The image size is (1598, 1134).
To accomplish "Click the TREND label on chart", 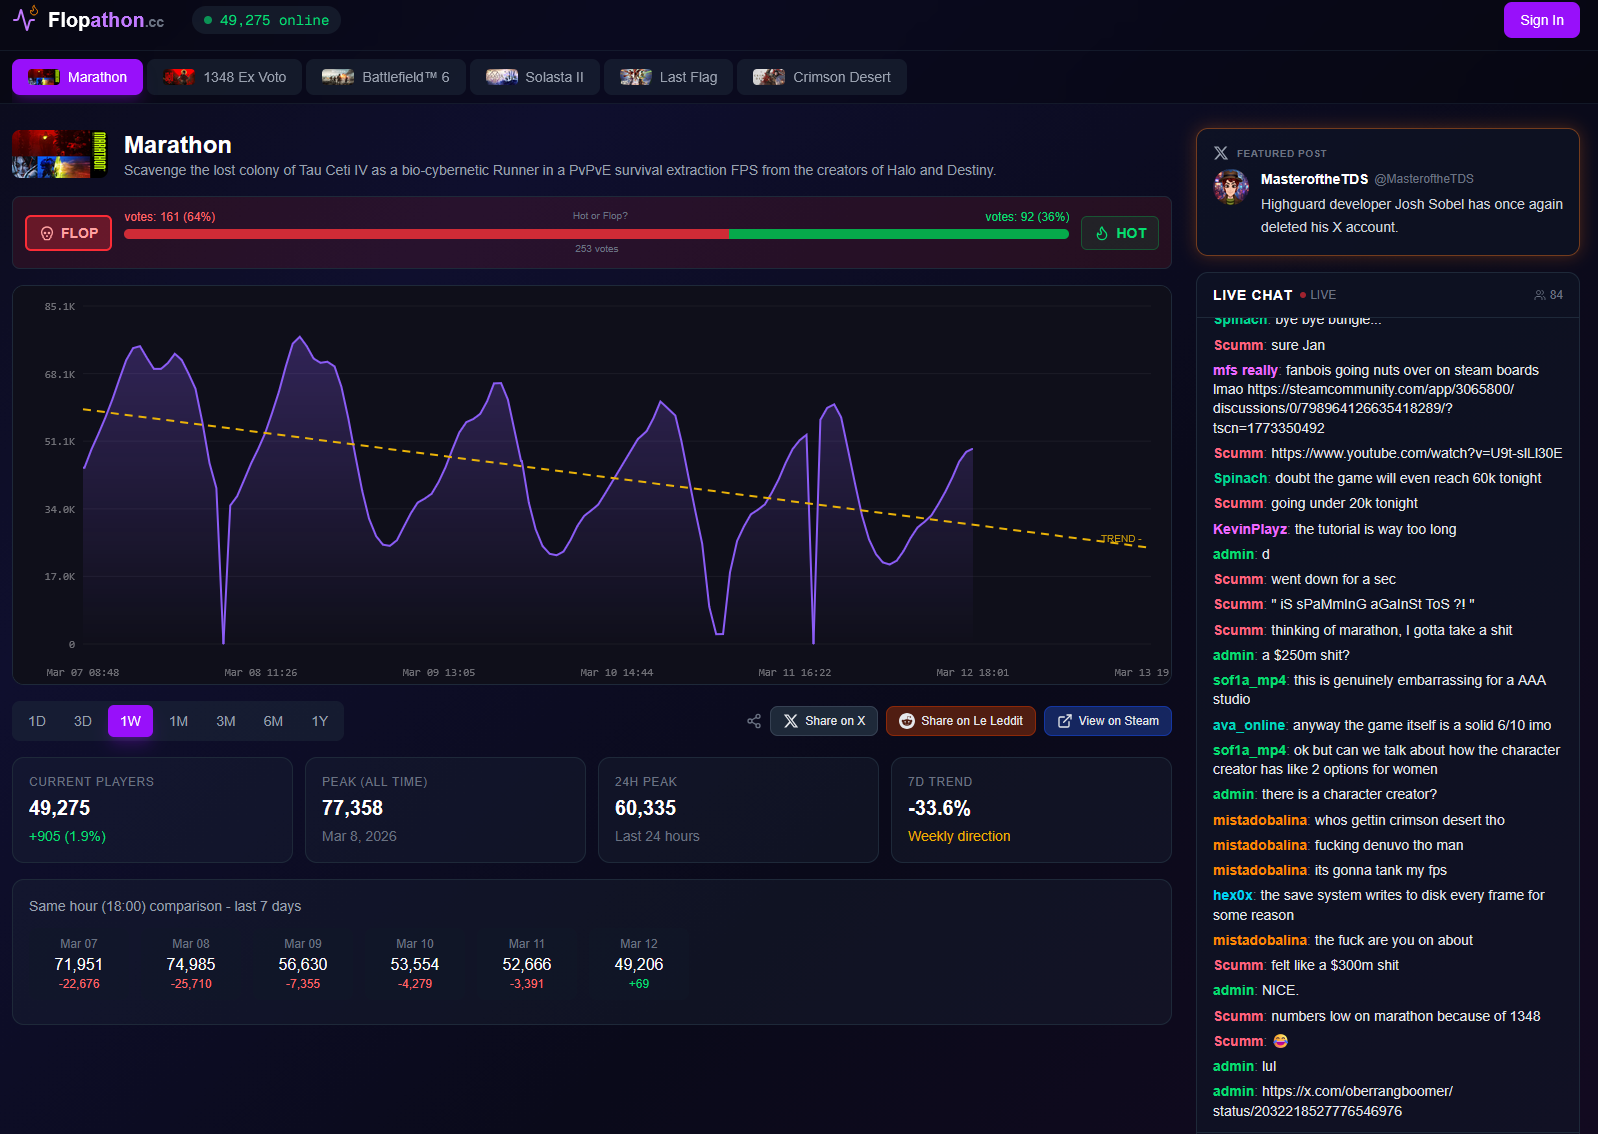I will point(1121,539).
